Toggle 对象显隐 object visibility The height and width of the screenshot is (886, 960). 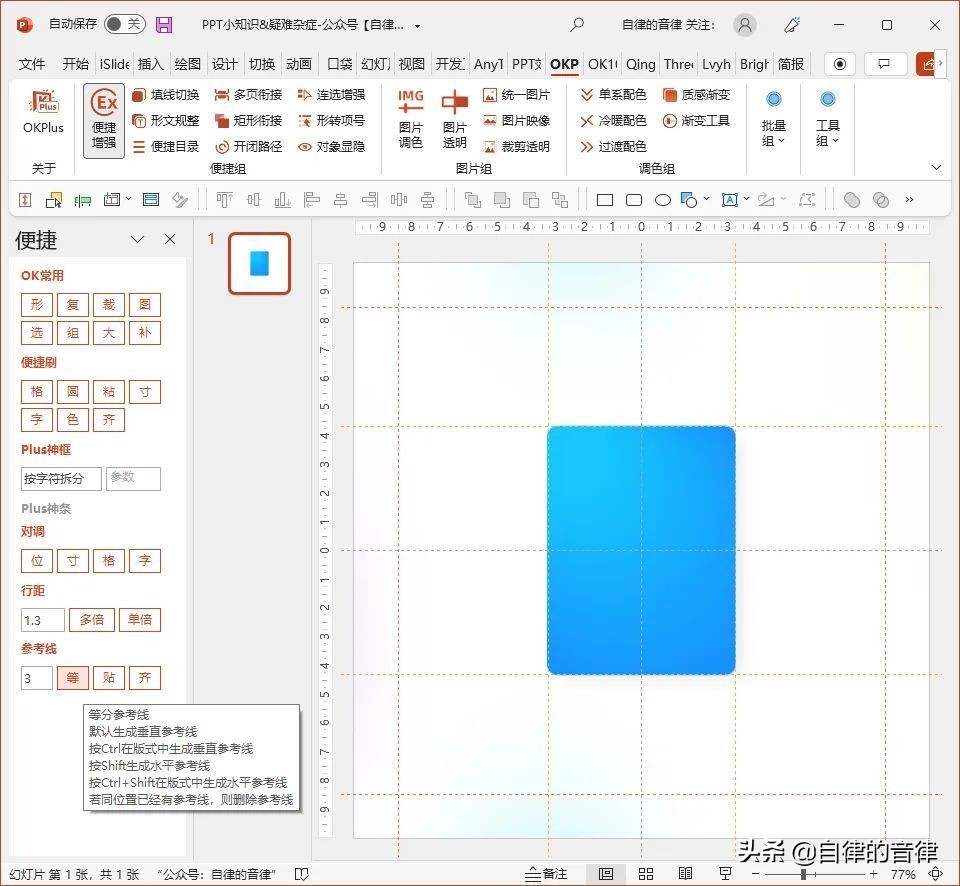coord(331,147)
